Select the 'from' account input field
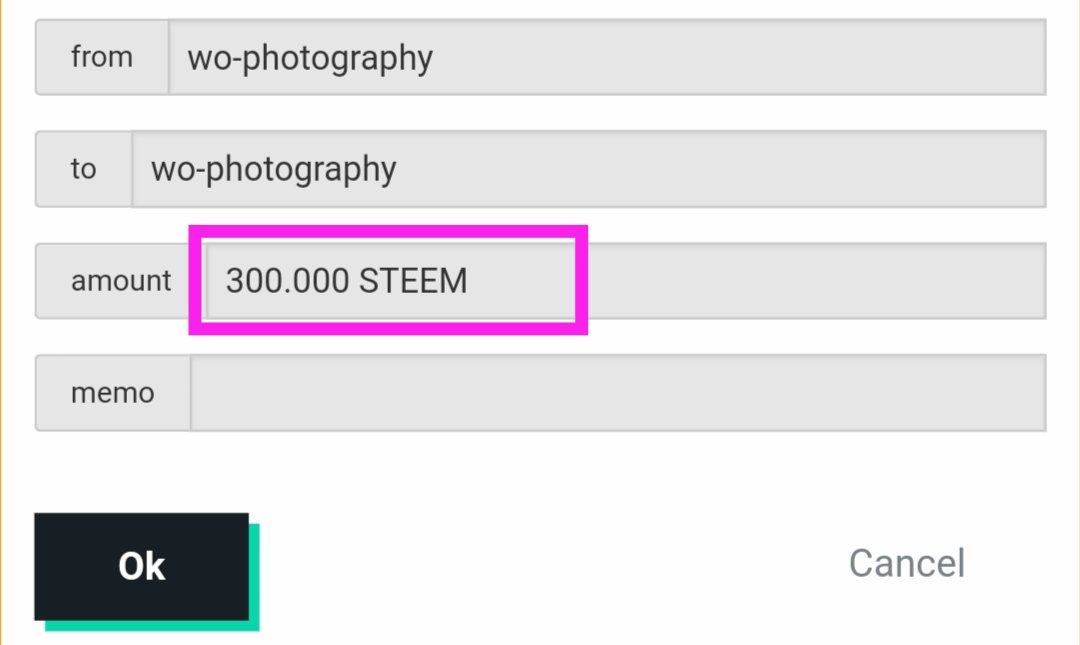 (x=607, y=57)
